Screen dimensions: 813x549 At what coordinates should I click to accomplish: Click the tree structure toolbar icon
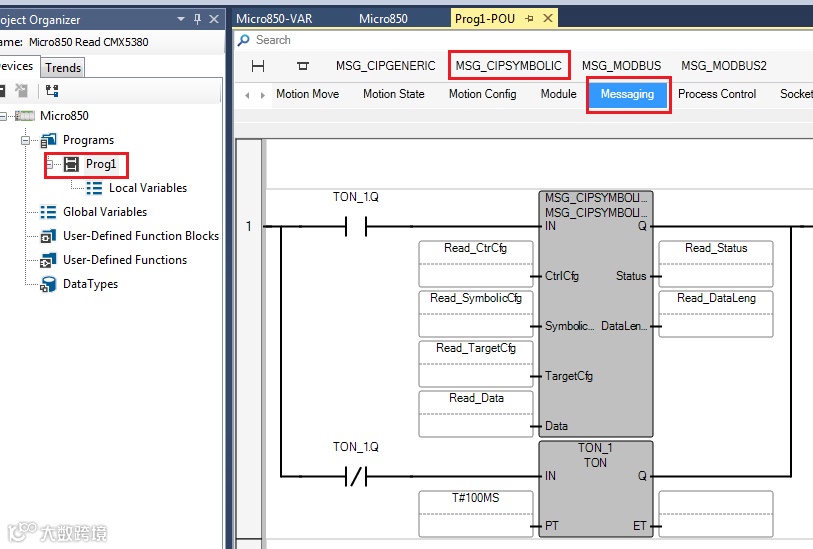tap(52, 91)
